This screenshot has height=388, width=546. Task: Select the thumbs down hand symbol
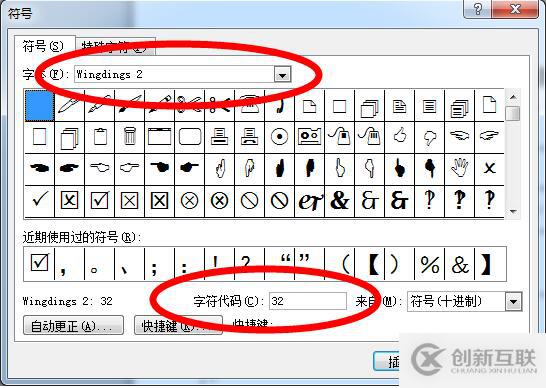coord(429,137)
